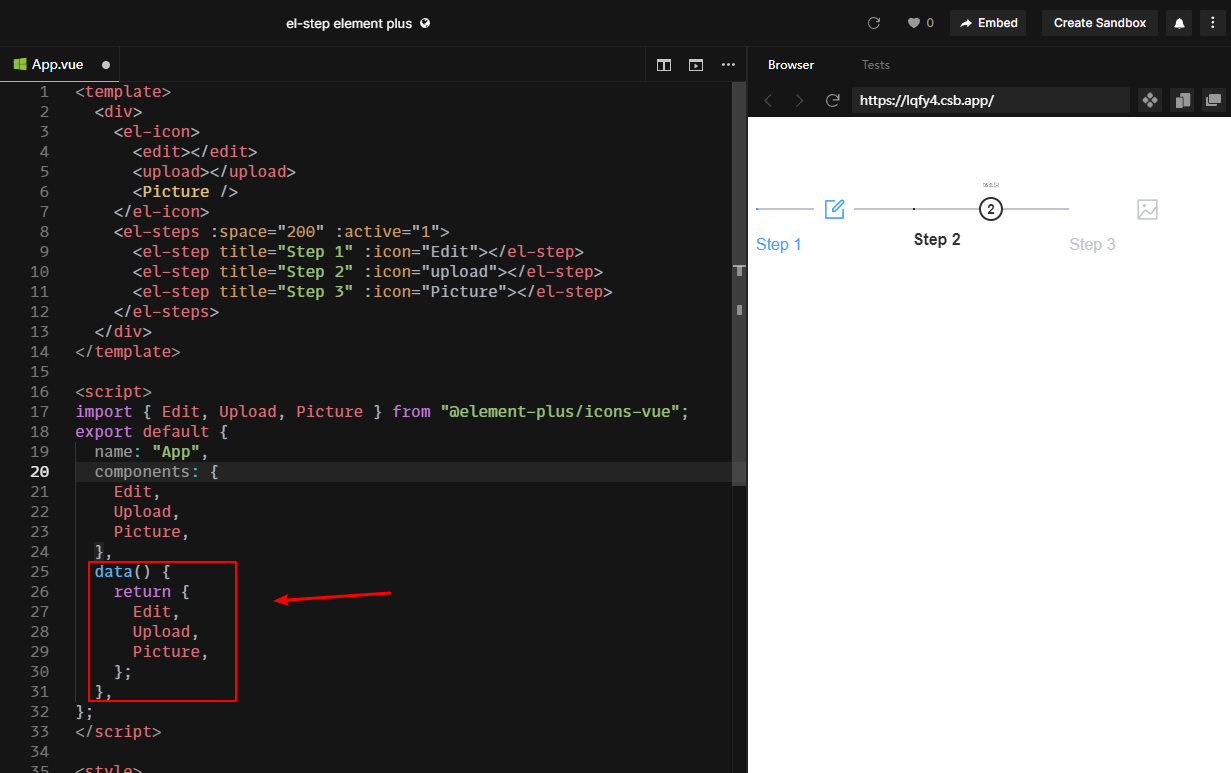Click the Step 1 el-step code line
The width and height of the screenshot is (1231, 773).
click(x=358, y=251)
